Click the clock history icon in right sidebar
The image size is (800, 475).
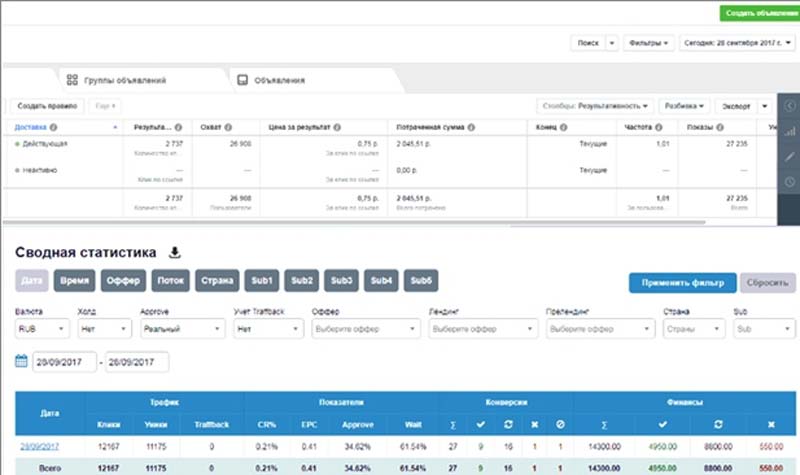click(x=789, y=182)
